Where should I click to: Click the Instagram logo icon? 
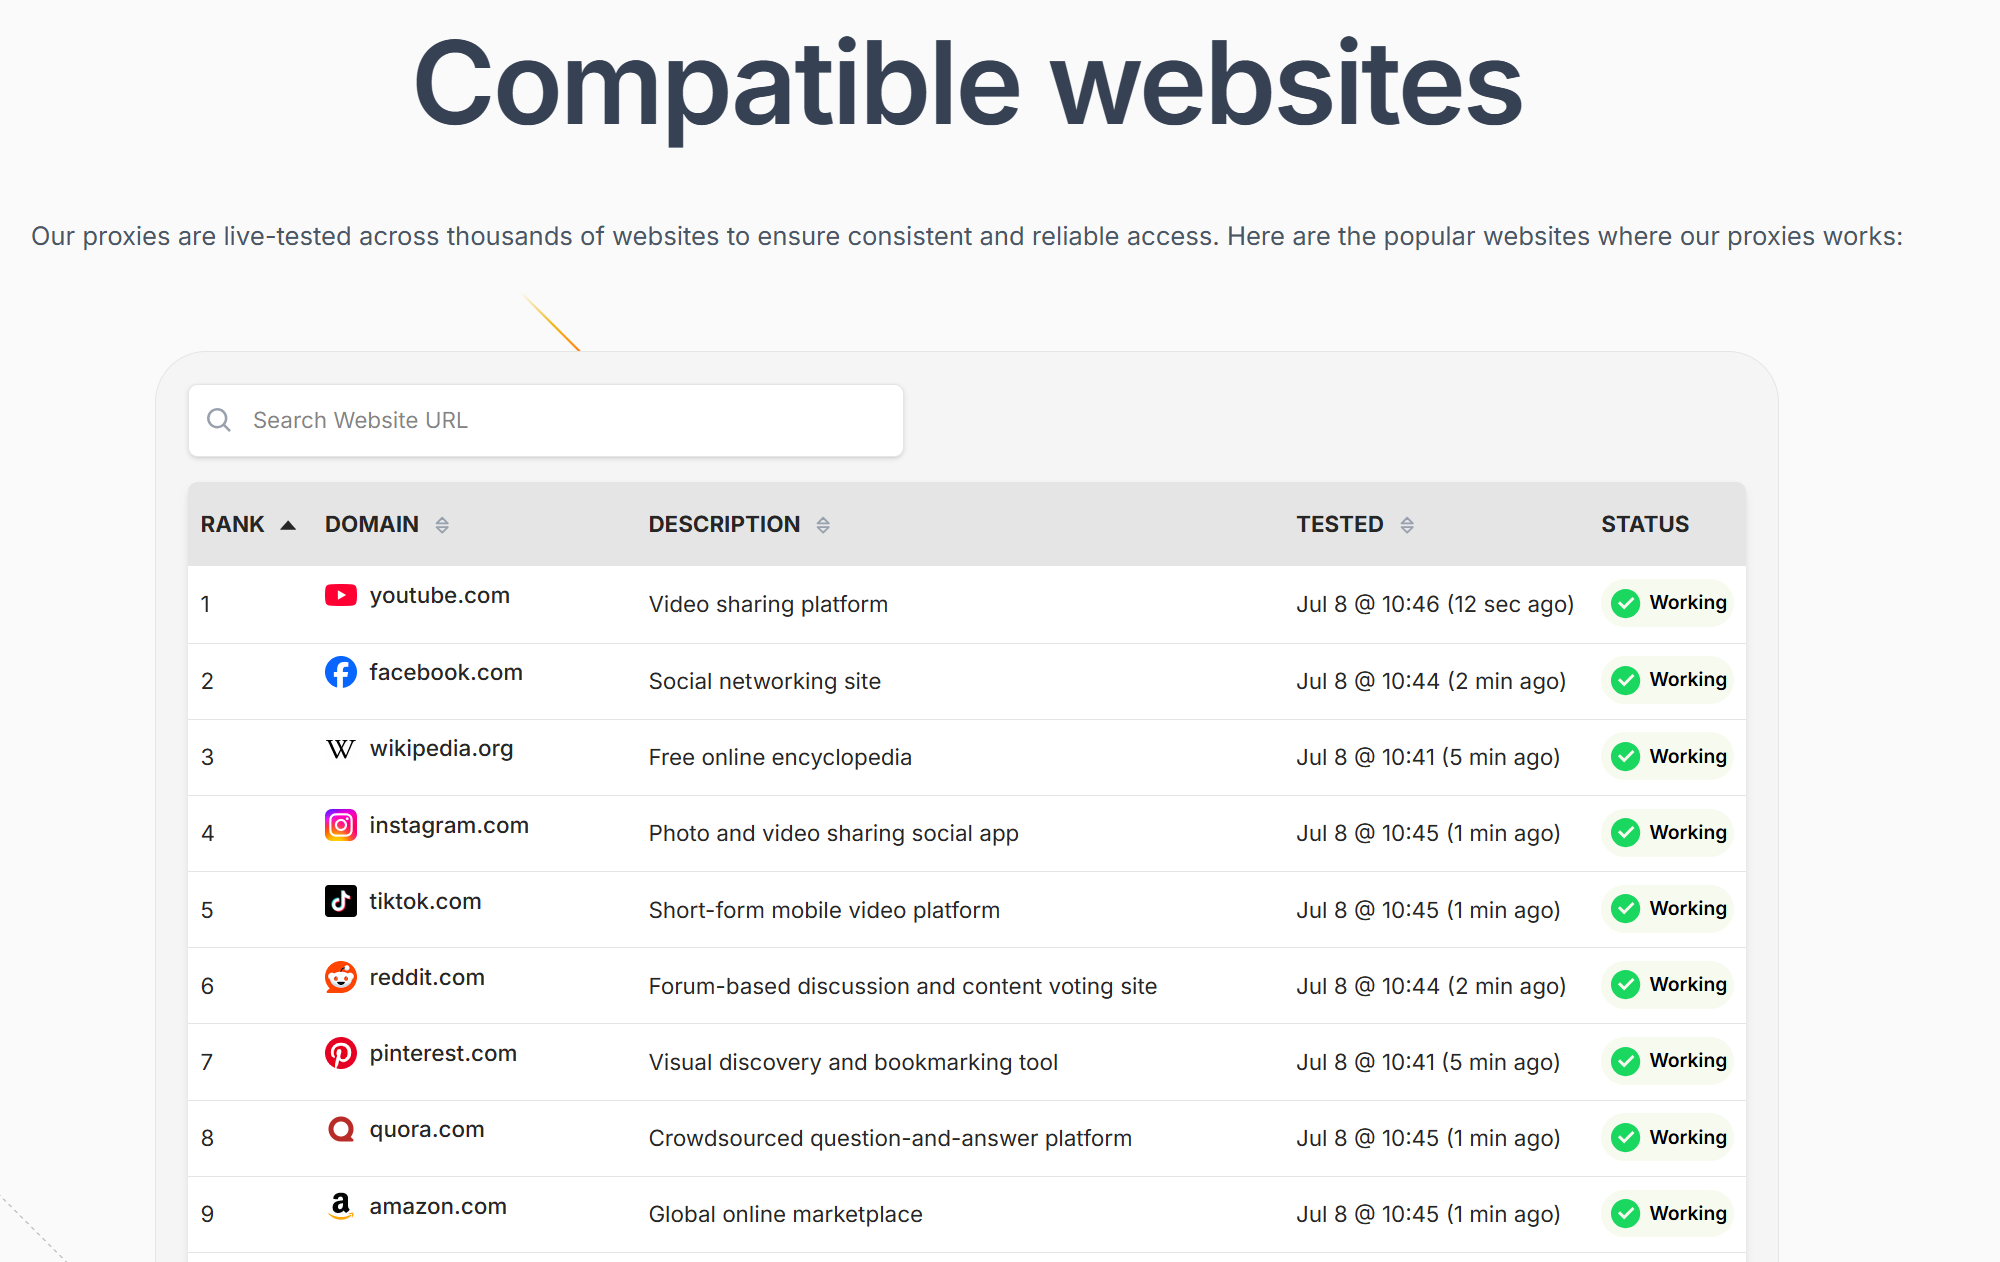pos(340,825)
